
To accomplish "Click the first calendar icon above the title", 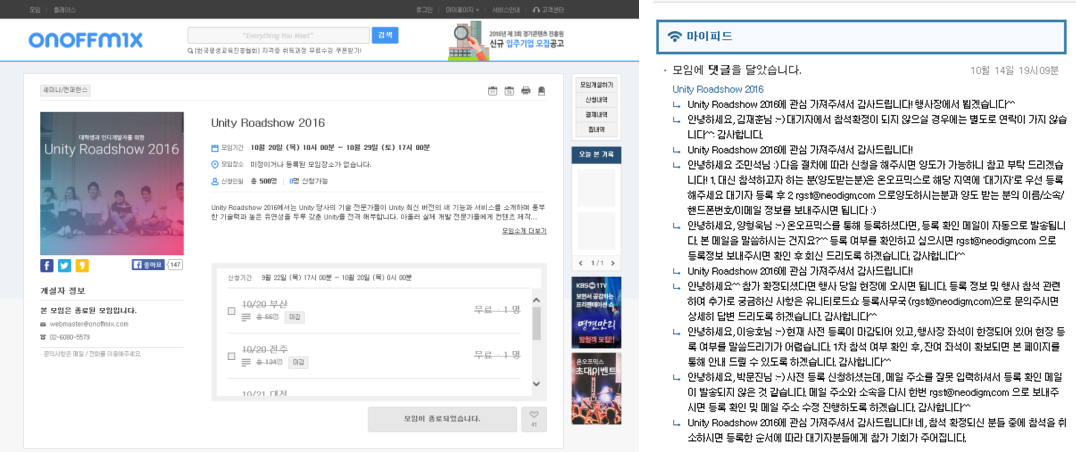I will 492,91.
